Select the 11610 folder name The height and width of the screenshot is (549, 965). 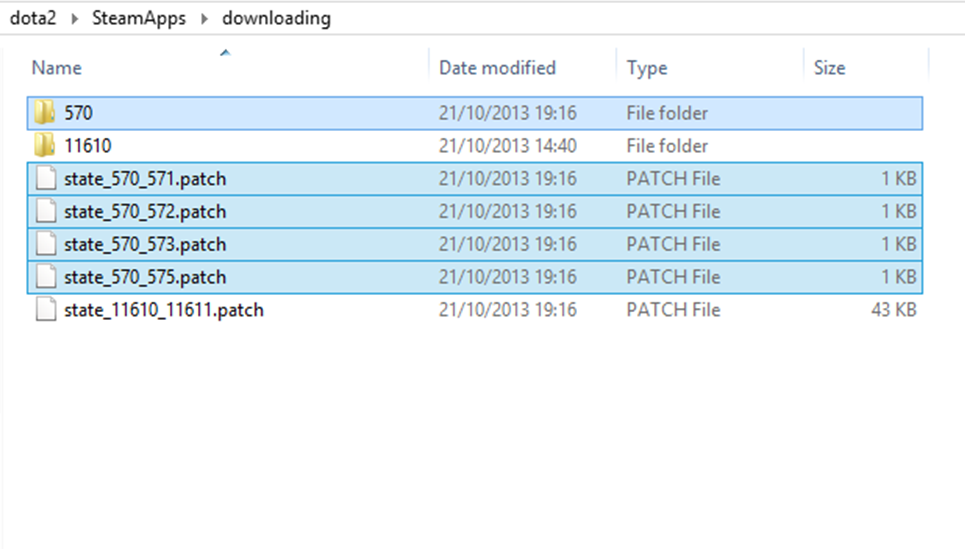[88, 146]
